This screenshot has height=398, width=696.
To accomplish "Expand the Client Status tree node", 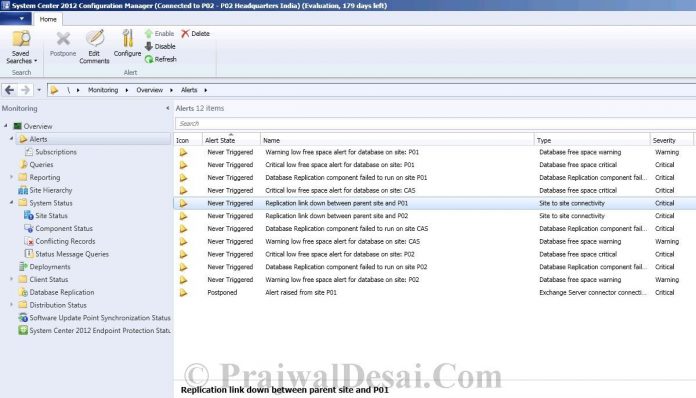I will (12, 279).
